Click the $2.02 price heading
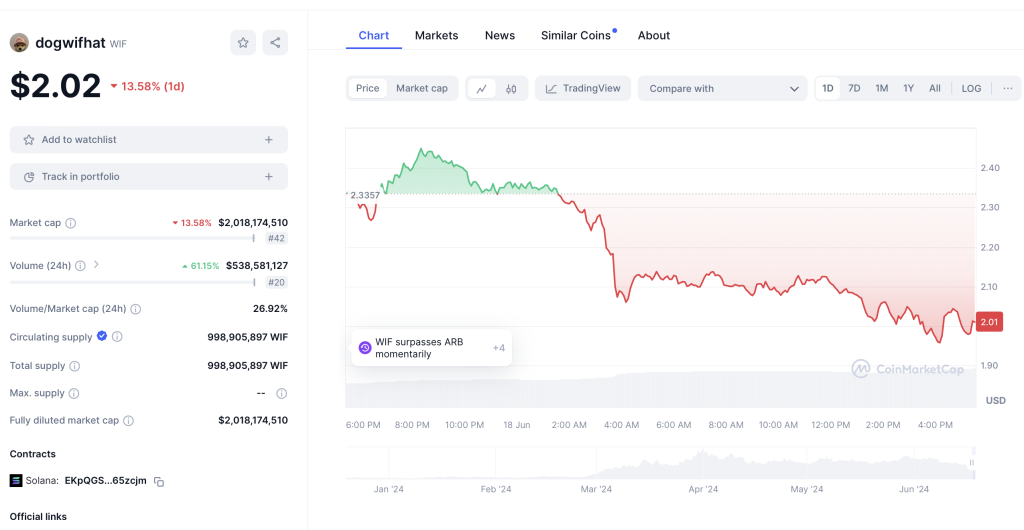This screenshot has height=530, width=1024. coord(56,86)
